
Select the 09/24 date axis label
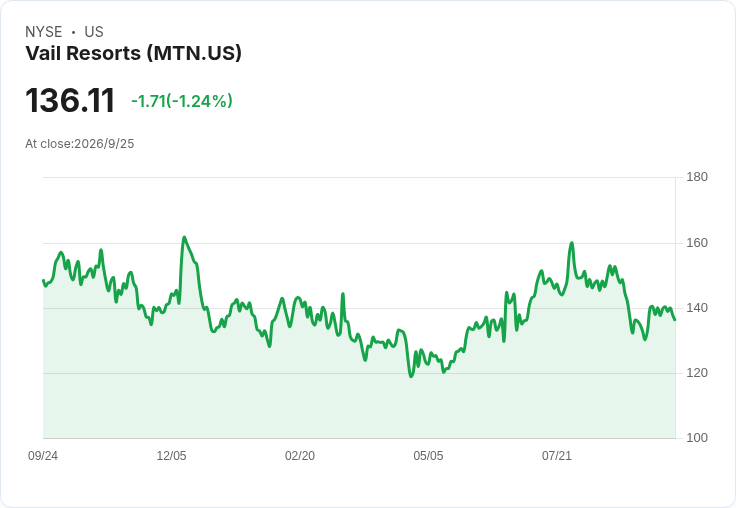[x=43, y=456]
